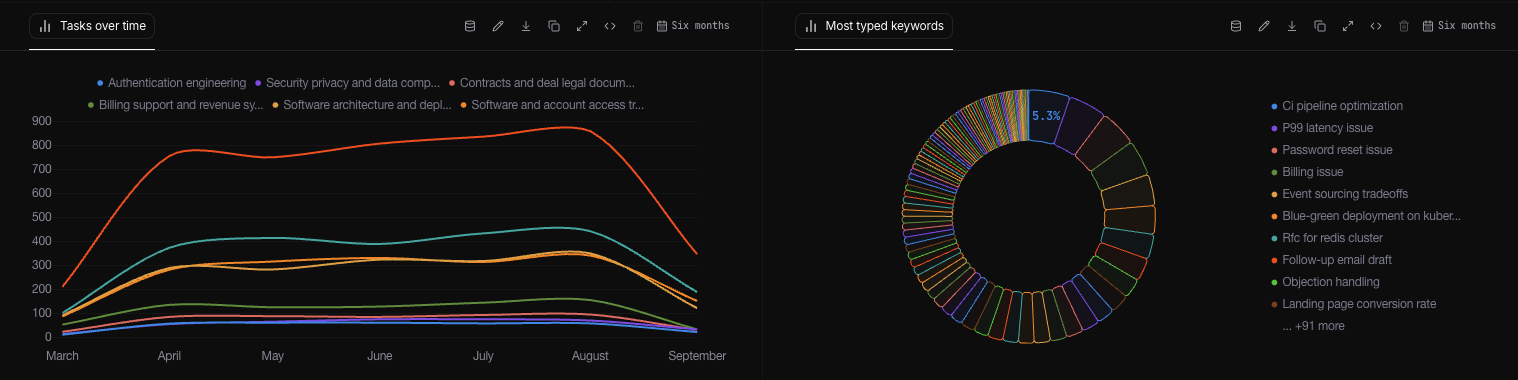
Task: Open Six months range on Tasks over time
Action: pyautogui.click(x=693, y=26)
